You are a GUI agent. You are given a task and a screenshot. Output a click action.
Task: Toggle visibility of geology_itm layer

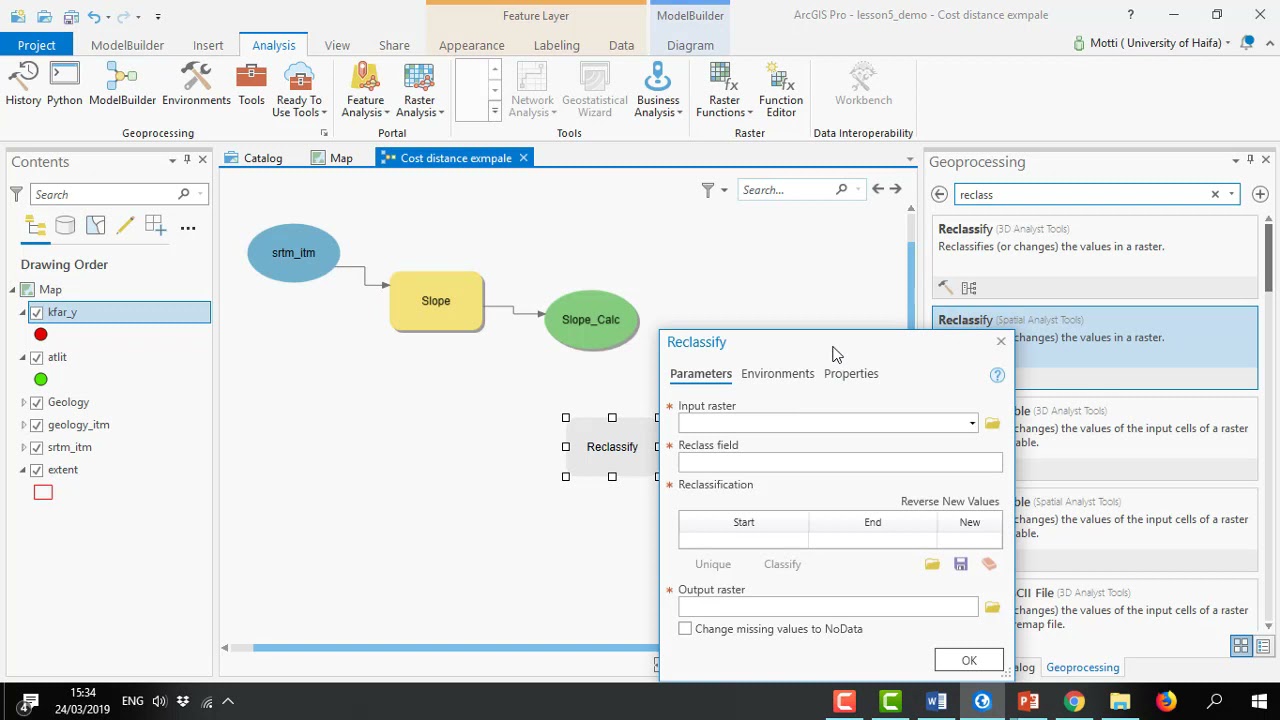[x=37, y=425]
